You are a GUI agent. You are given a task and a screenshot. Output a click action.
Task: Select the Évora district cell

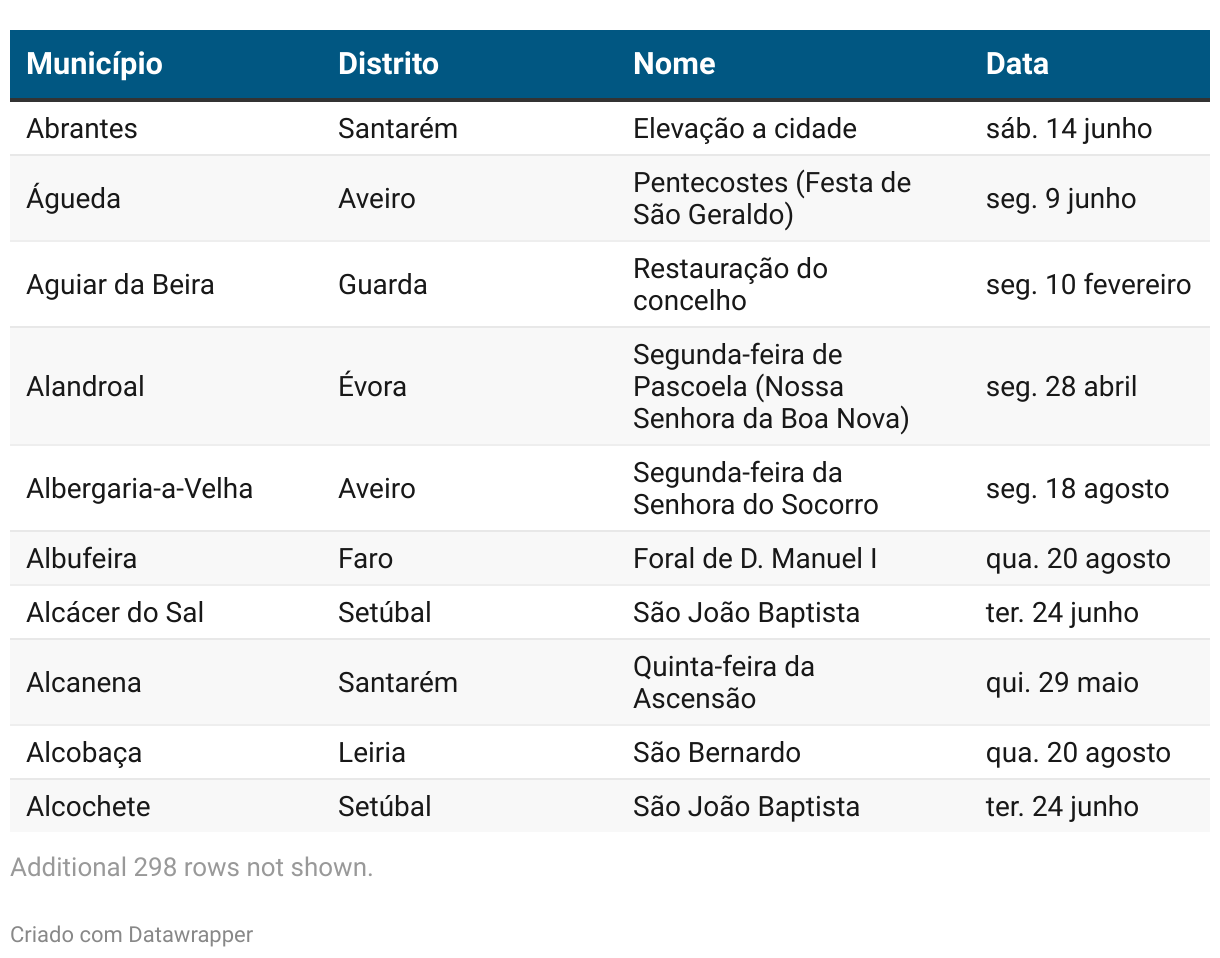(x=372, y=387)
